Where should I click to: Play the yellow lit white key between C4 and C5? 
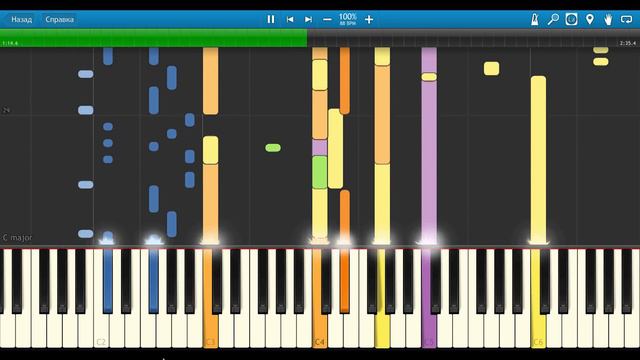[x=382, y=331]
